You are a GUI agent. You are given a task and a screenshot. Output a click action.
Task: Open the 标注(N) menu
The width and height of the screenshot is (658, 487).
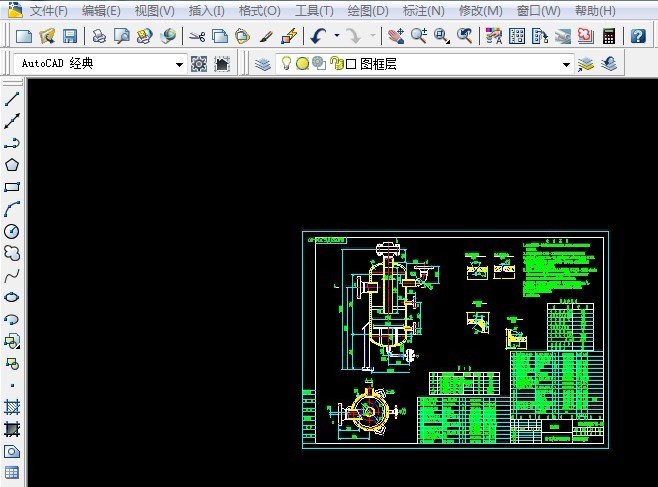423,10
